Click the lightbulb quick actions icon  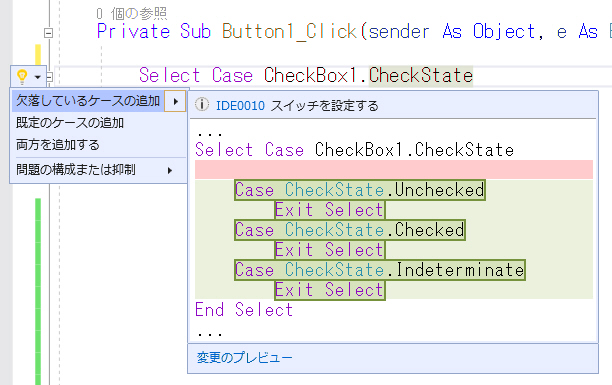(22, 76)
